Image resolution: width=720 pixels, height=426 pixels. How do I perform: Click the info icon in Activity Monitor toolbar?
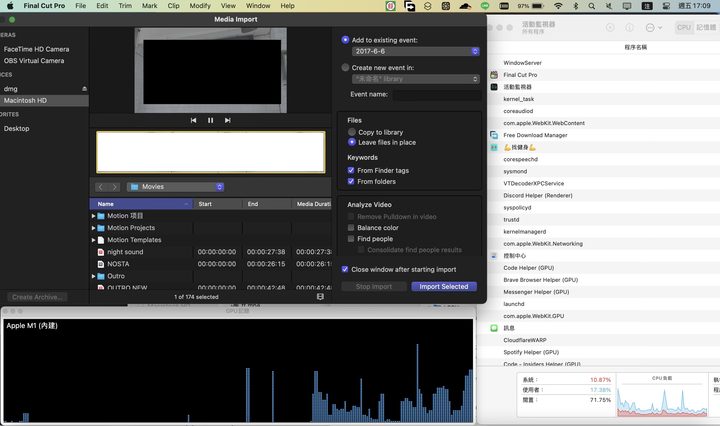(630, 28)
